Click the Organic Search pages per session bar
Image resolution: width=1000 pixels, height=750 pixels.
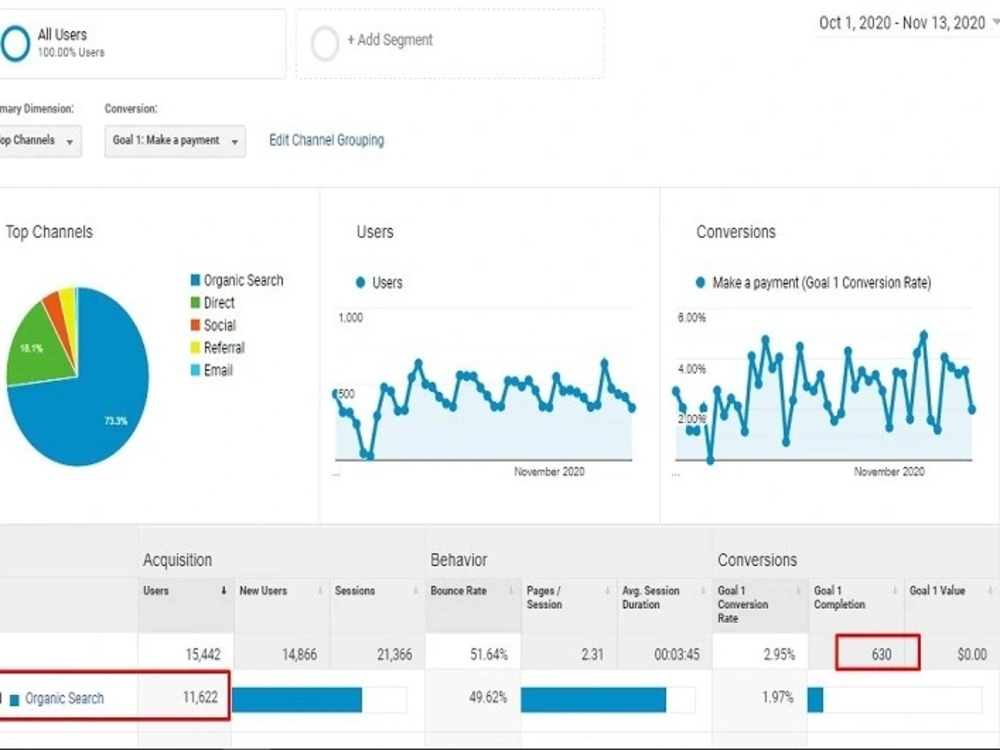[593, 700]
